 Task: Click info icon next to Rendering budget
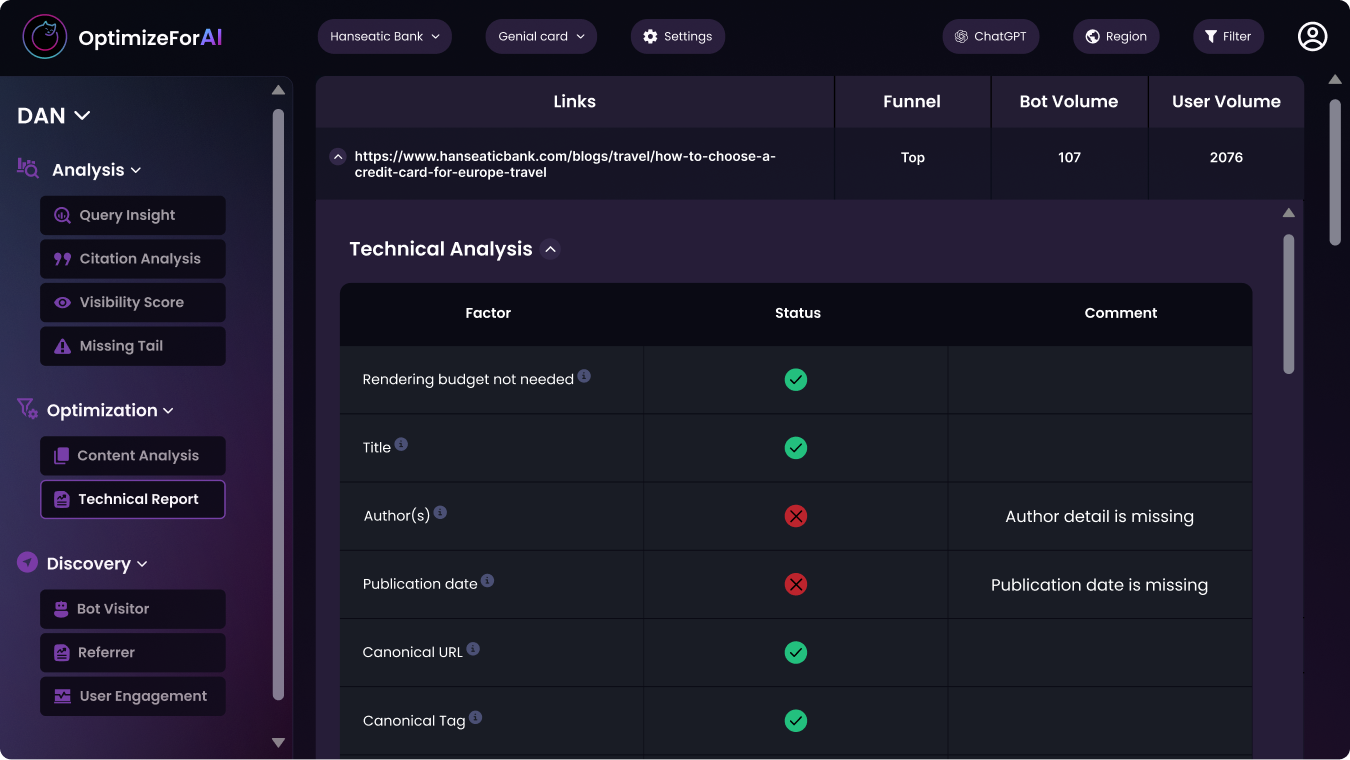tap(584, 376)
